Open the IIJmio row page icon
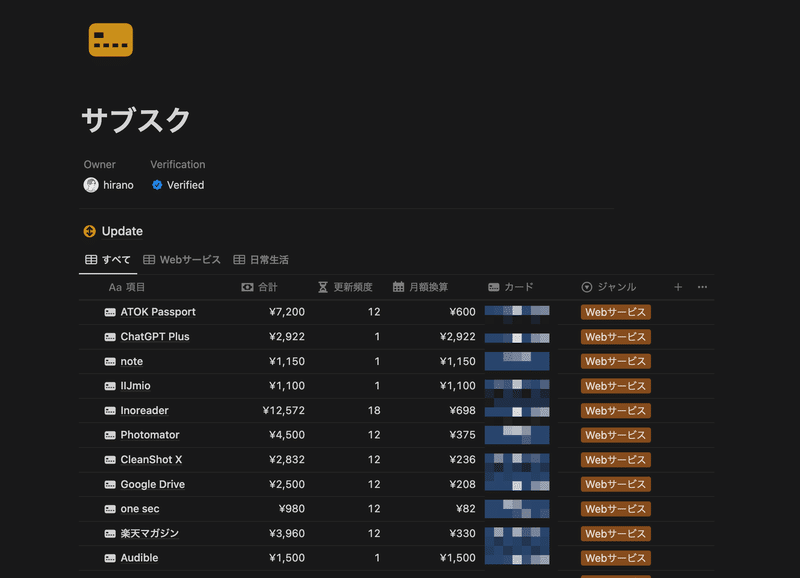 [110, 386]
